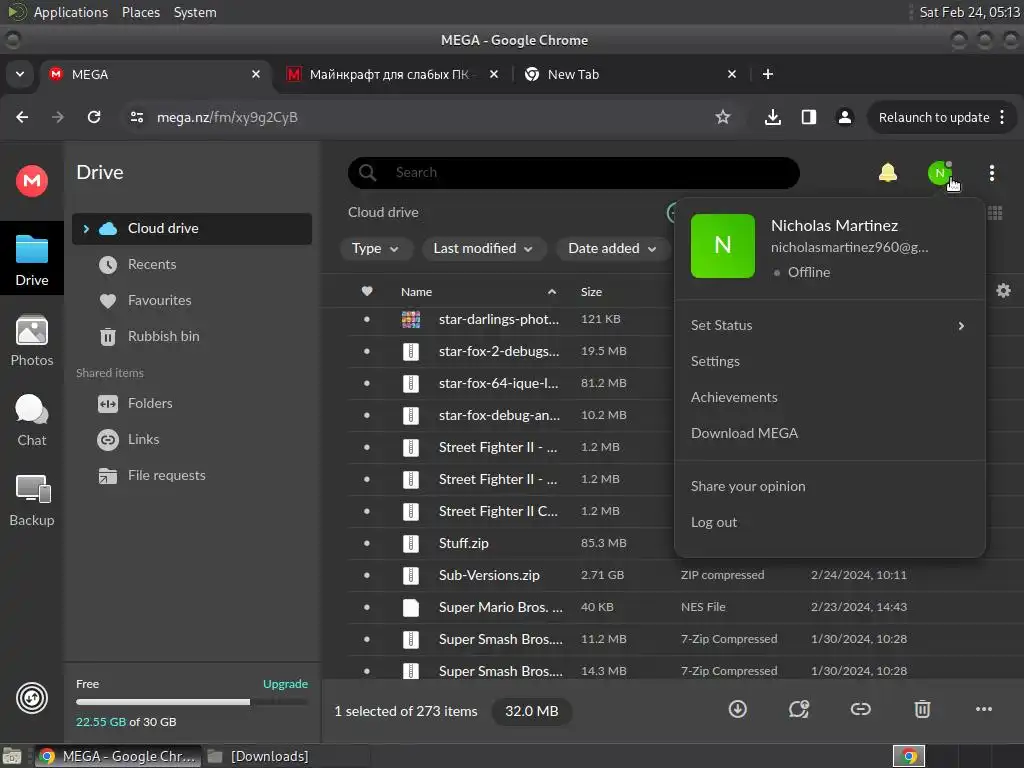Switch to grid view icon
Image resolution: width=1024 pixels, height=768 pixels.
point(995,213)
